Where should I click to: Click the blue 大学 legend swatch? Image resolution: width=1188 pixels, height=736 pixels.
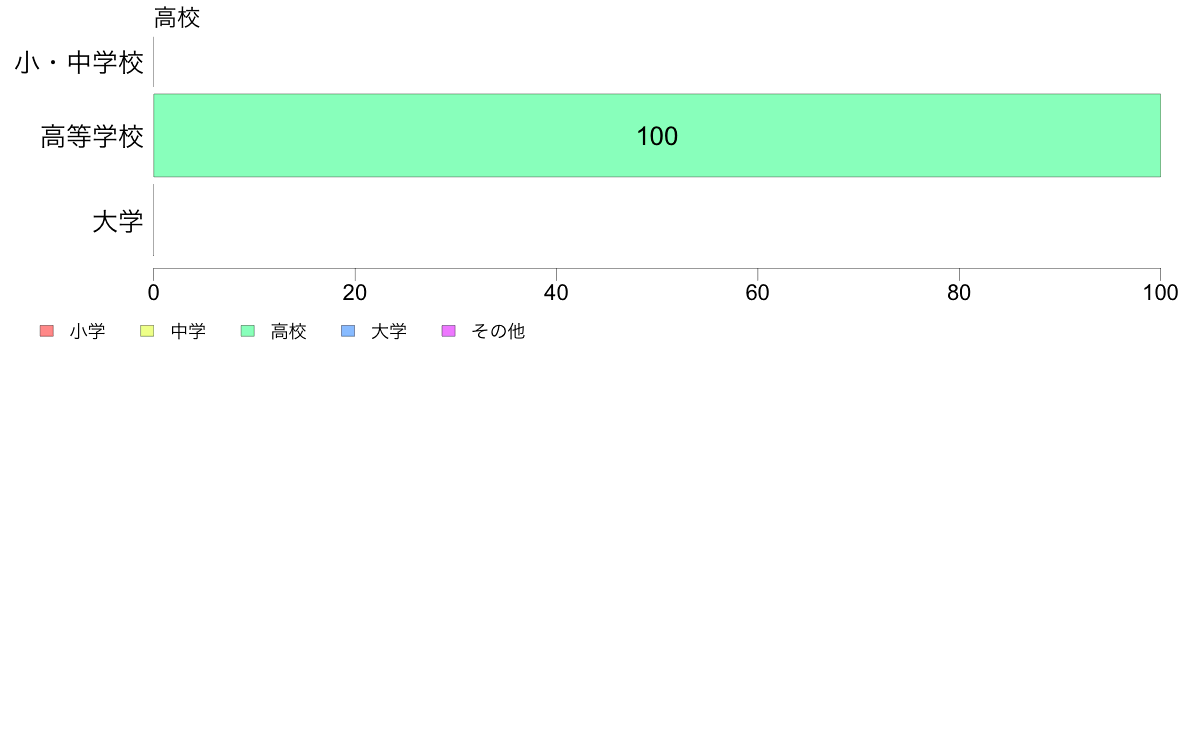coord(348,331)
